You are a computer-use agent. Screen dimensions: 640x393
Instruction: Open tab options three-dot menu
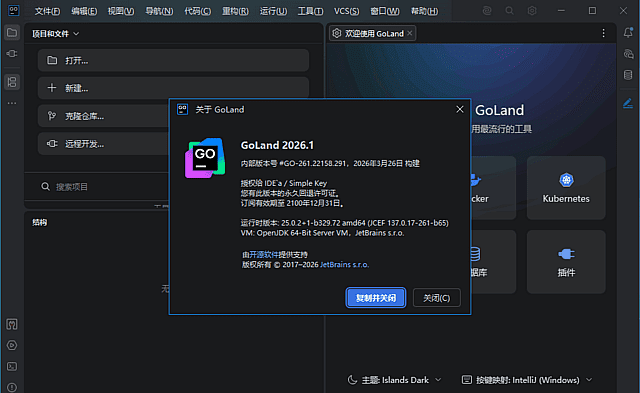click(603, 33)
